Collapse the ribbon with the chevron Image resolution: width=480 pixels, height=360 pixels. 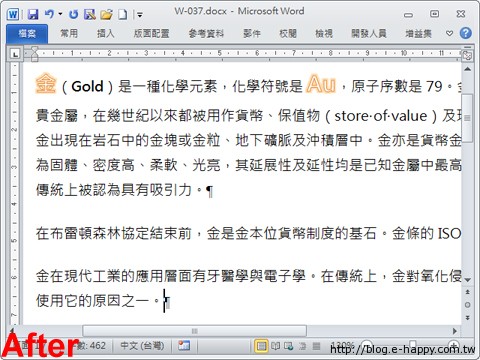(449, 33)
